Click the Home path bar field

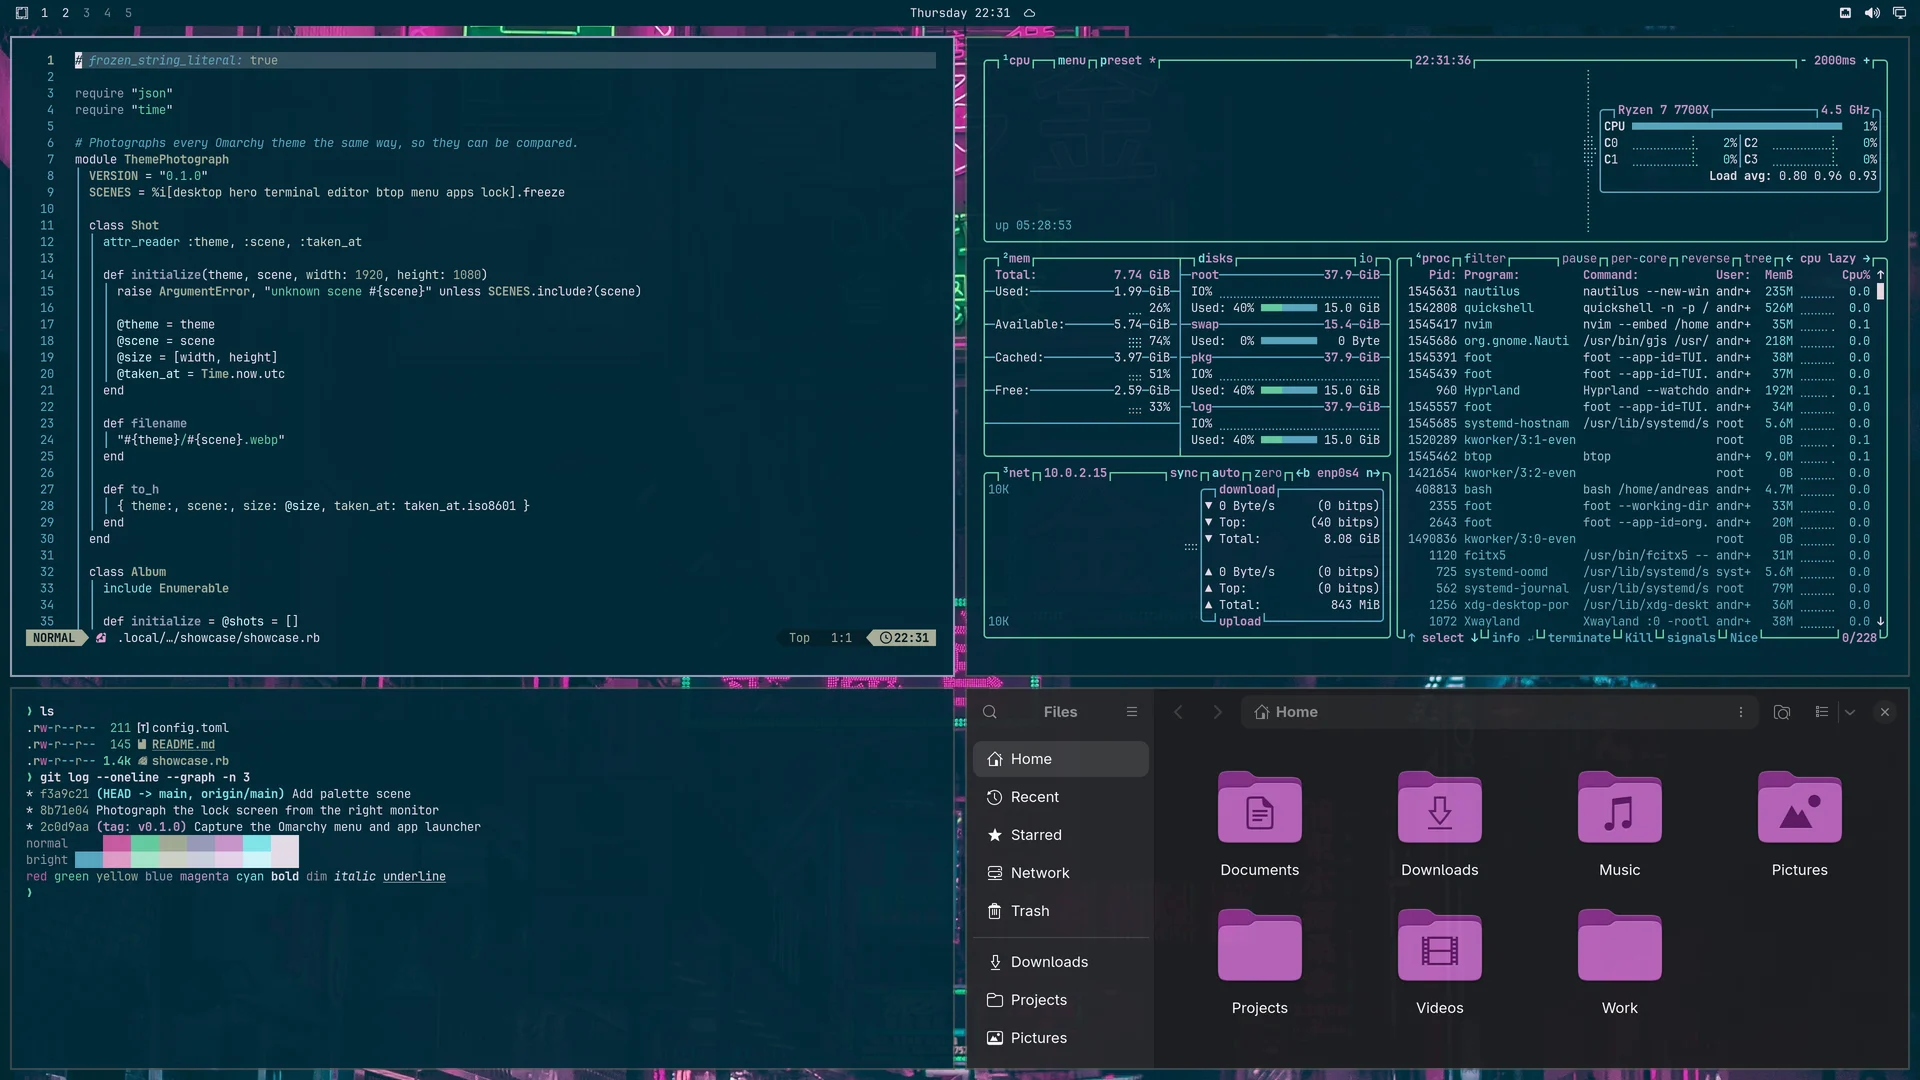pos(1500,712)
